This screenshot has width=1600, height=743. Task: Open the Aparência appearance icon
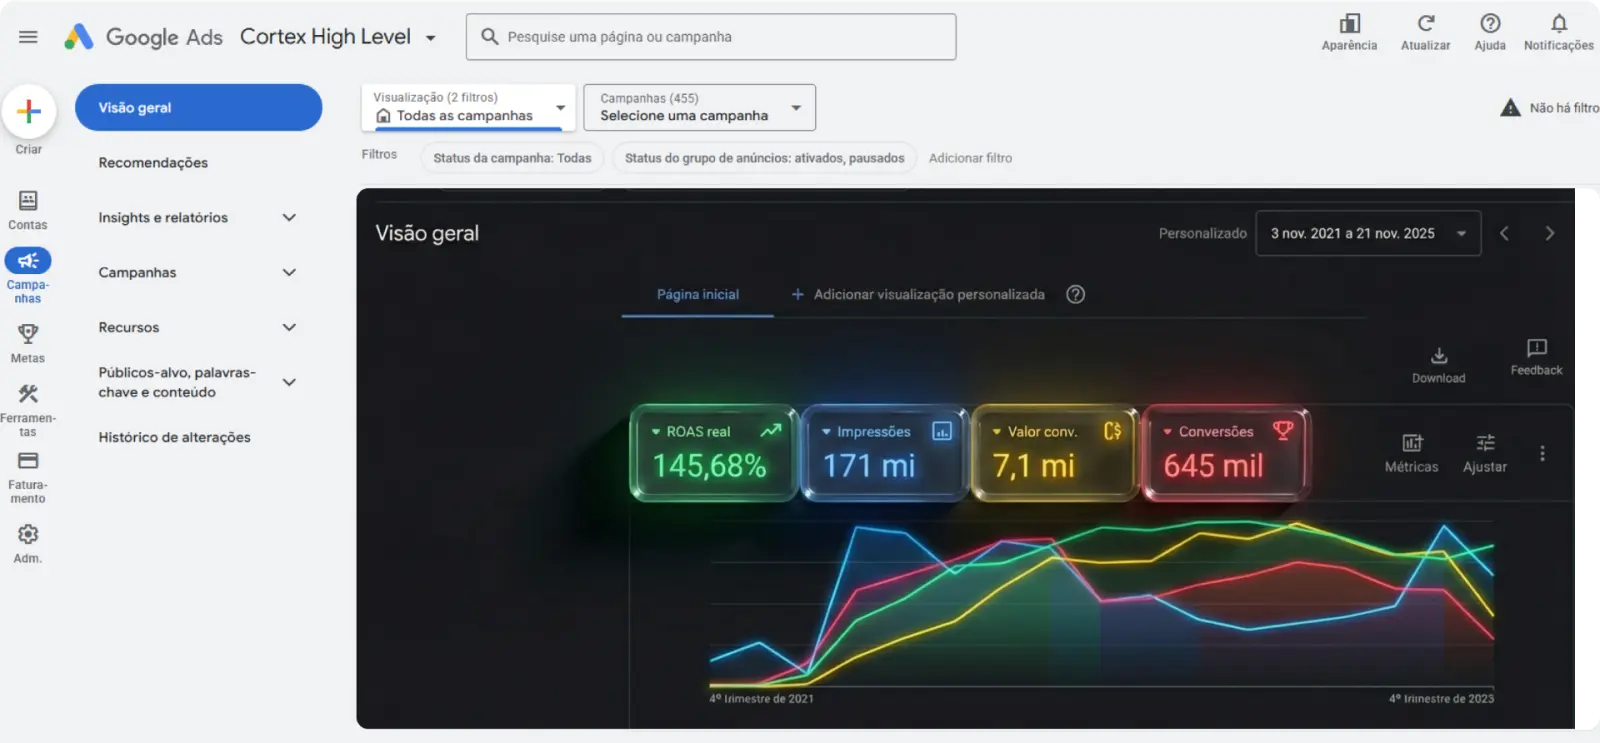pos(1349,23)
